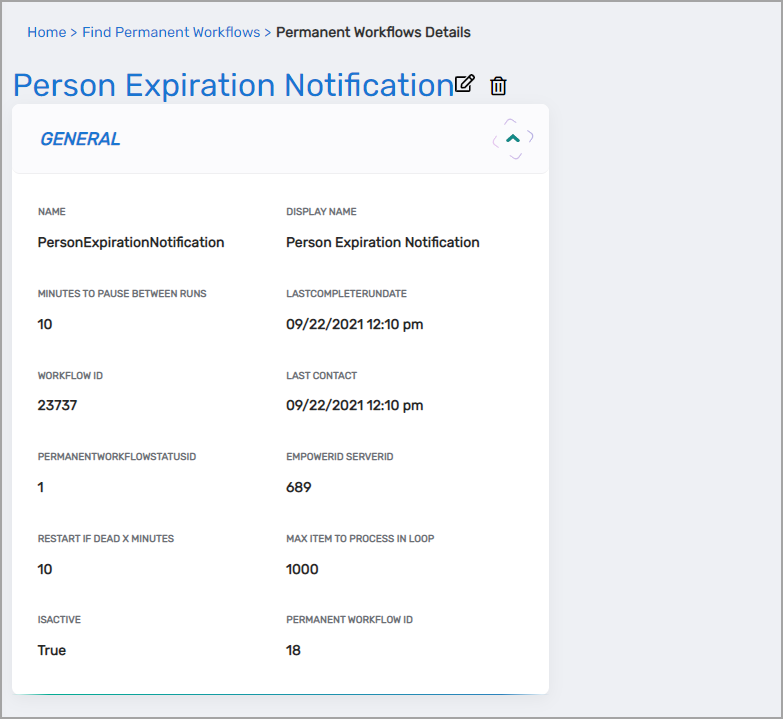
Task: Open the Find Permanent Workflows breadcrumb
Action: coord(171,32)
